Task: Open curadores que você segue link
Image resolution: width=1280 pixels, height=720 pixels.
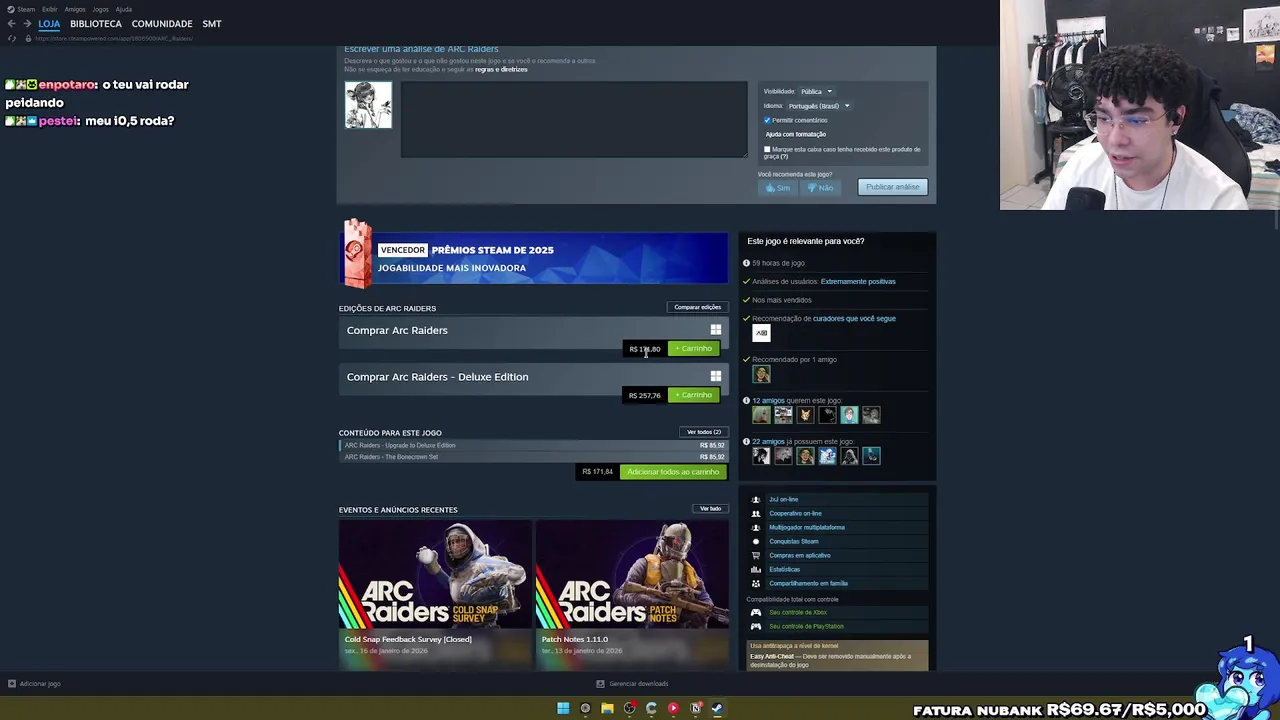Action: point(854,319)
